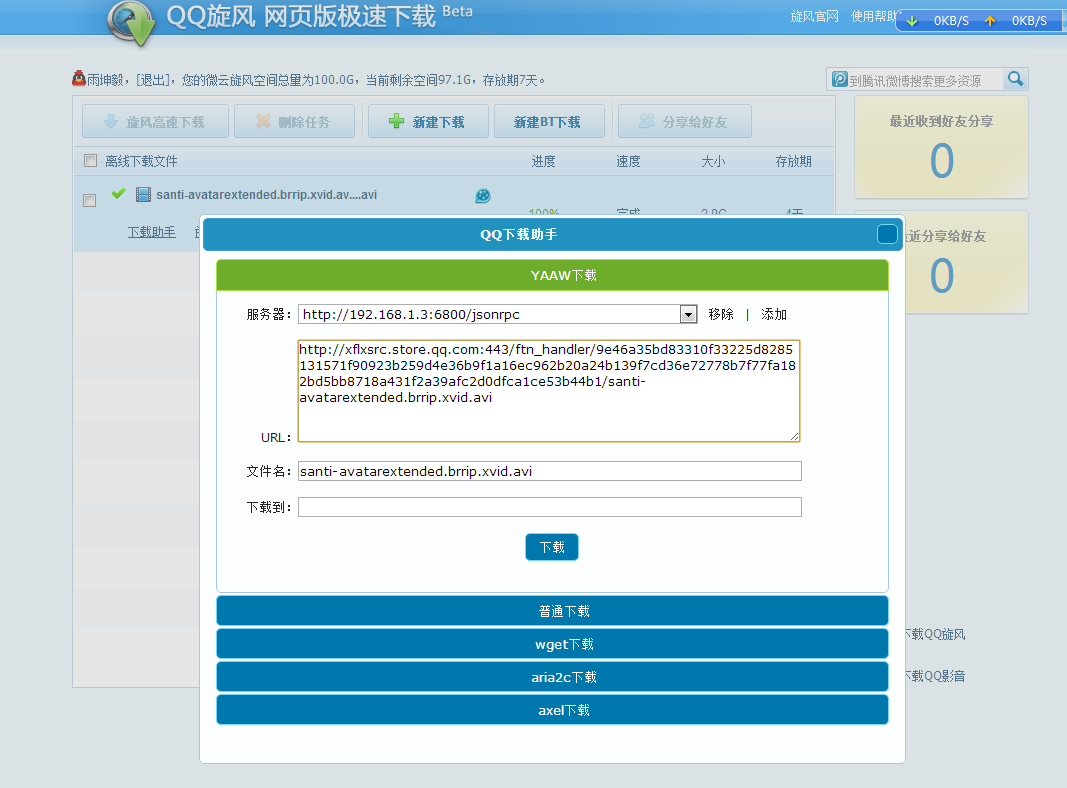Click the 新建BT下载 button

tap(549, 121)
